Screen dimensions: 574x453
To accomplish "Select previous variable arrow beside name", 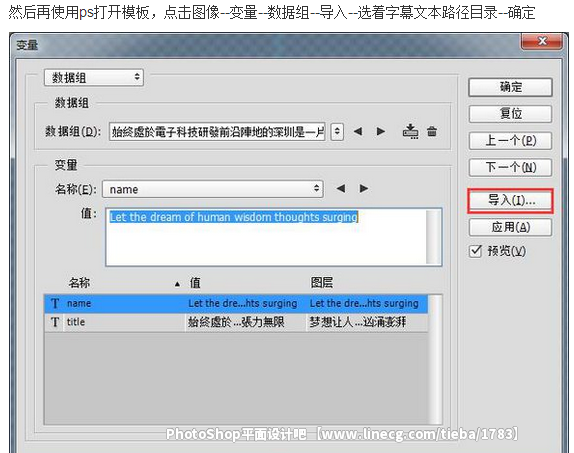I will point(341,189).
